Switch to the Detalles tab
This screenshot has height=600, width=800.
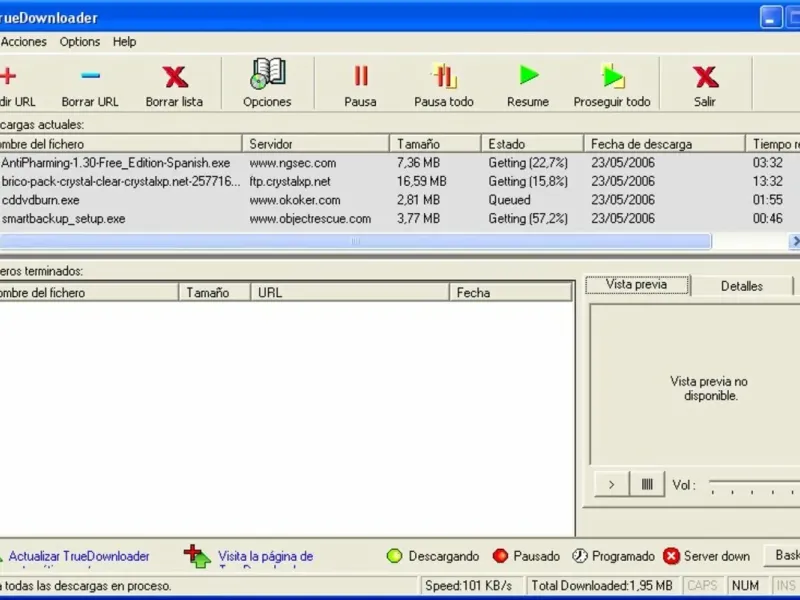[742, 286]
